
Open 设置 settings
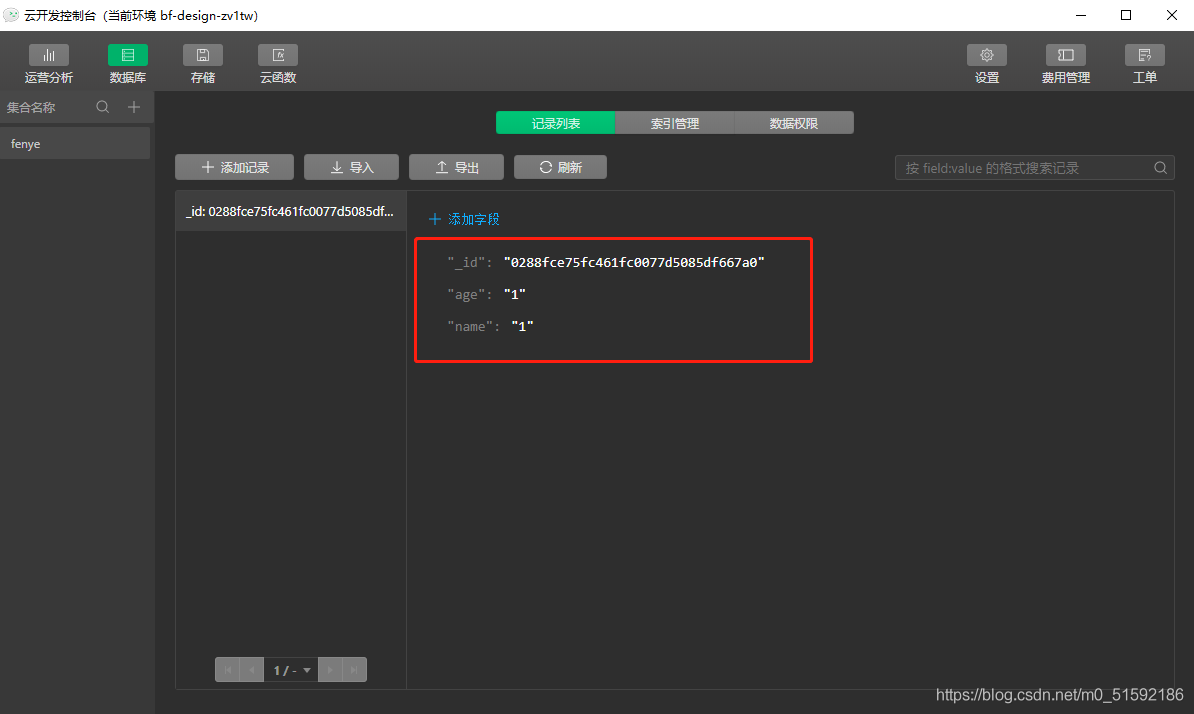point(987,64)
